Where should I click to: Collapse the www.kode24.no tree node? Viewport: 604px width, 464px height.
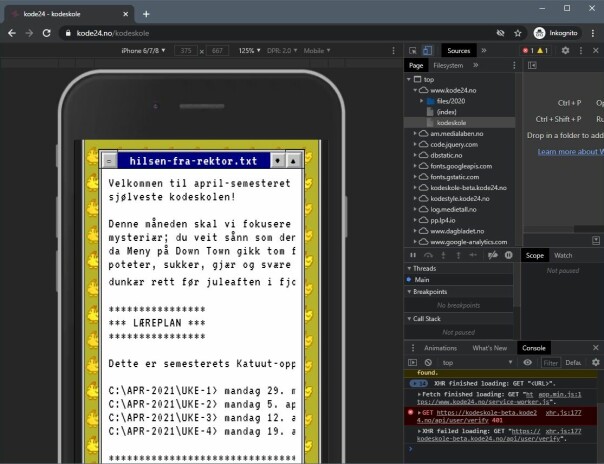[x=415, y=90]
